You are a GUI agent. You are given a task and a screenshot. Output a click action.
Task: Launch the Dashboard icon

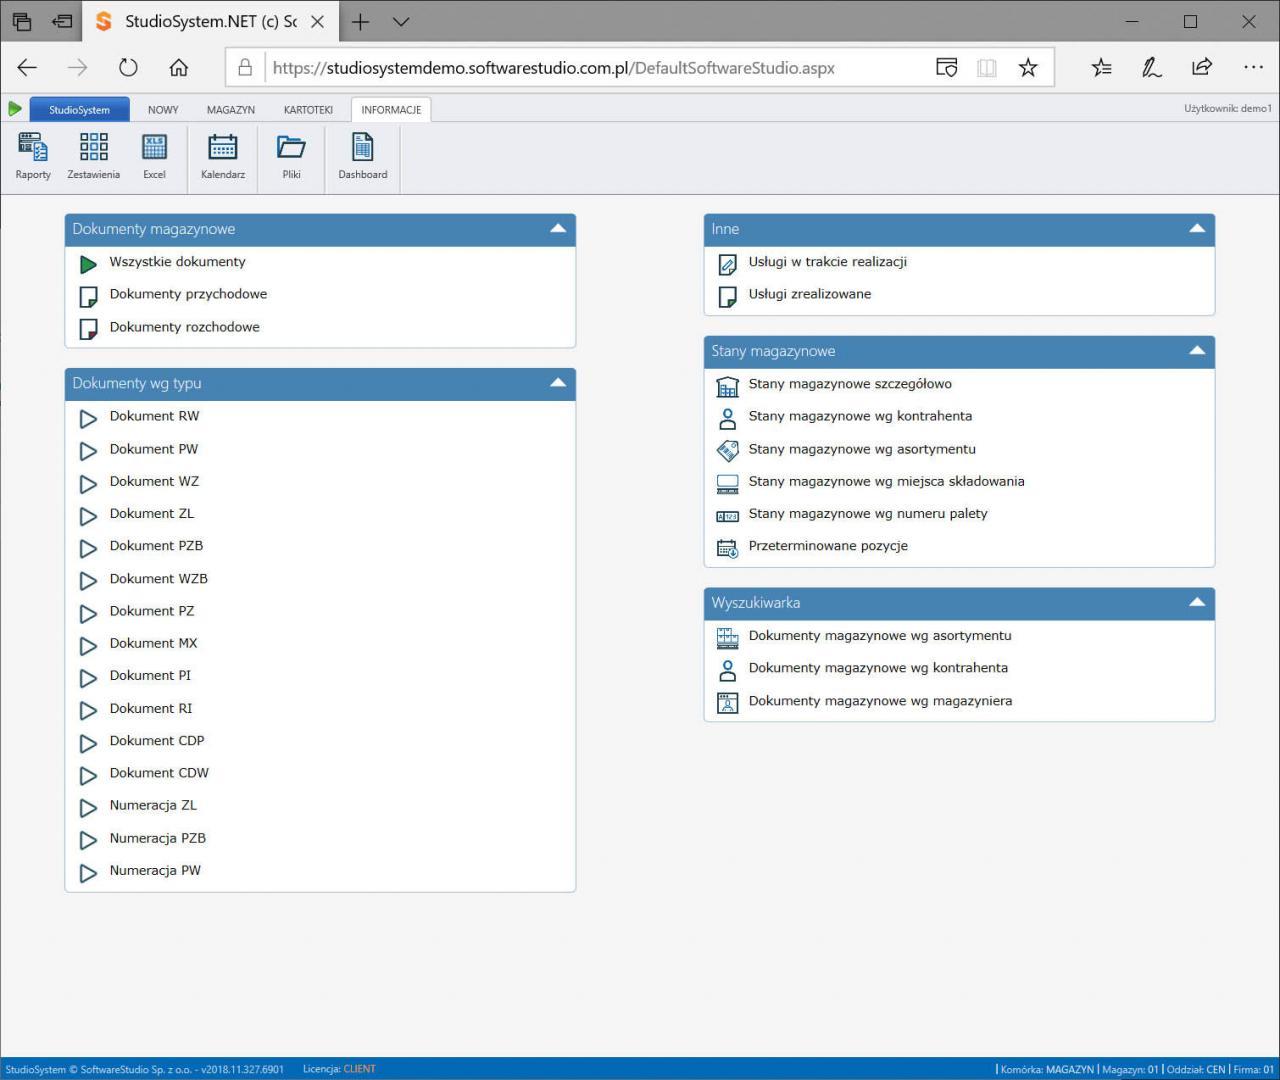click(362, 155)
